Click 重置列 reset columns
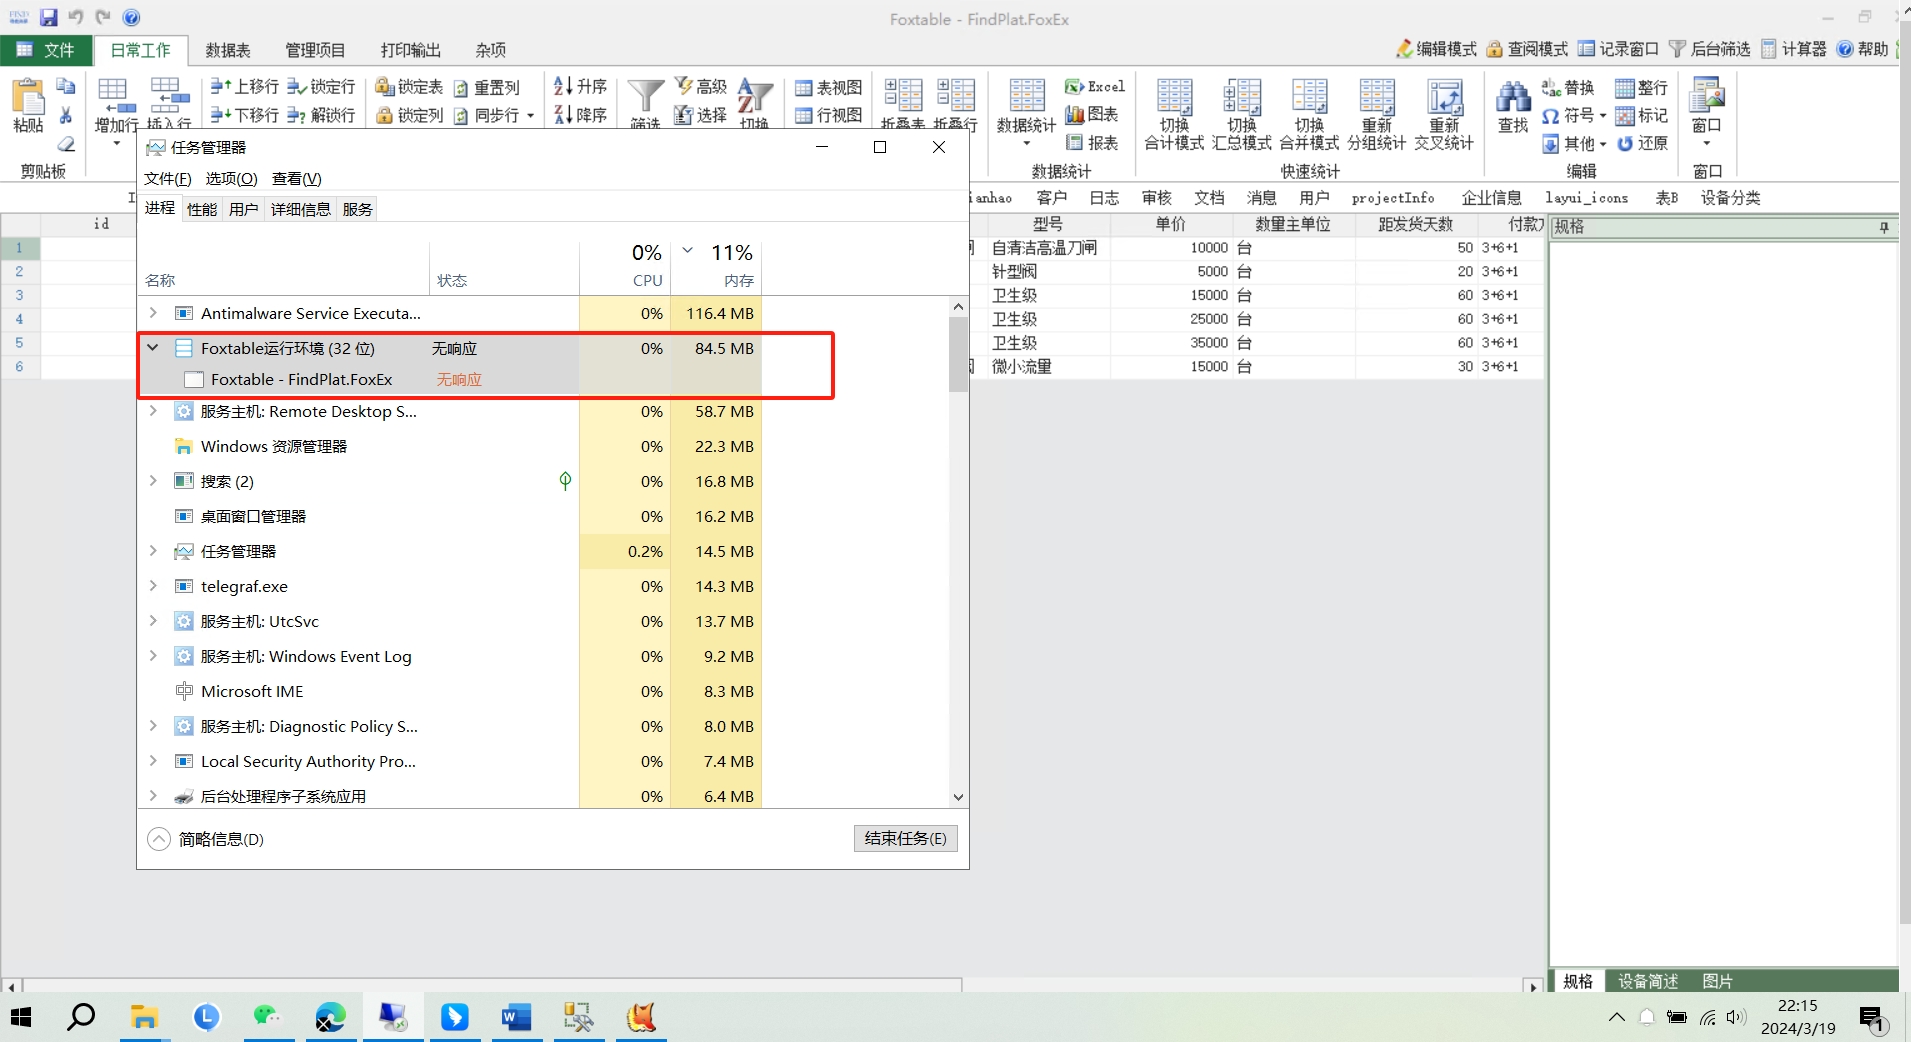The image size is (1911, 1042). 487,87
